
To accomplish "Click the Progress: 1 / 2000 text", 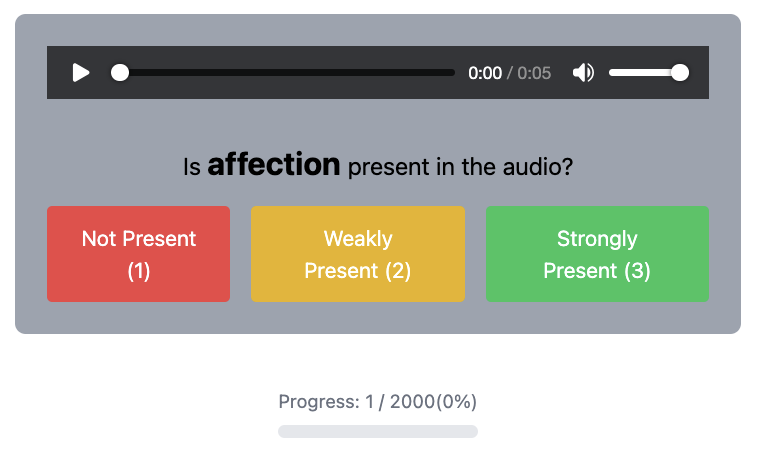I will [x=377, y=402].
